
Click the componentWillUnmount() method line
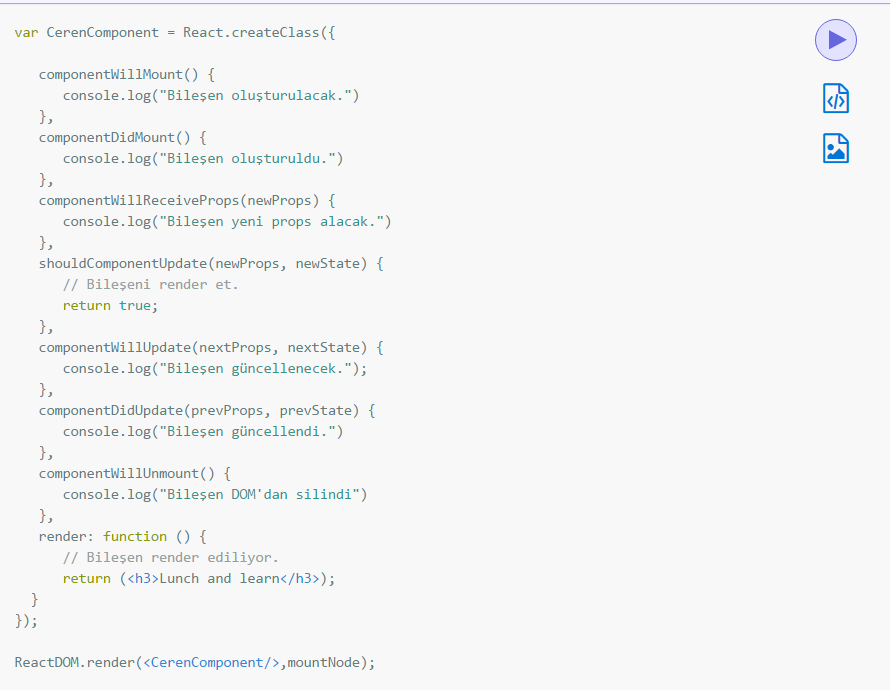pos(135,474)
